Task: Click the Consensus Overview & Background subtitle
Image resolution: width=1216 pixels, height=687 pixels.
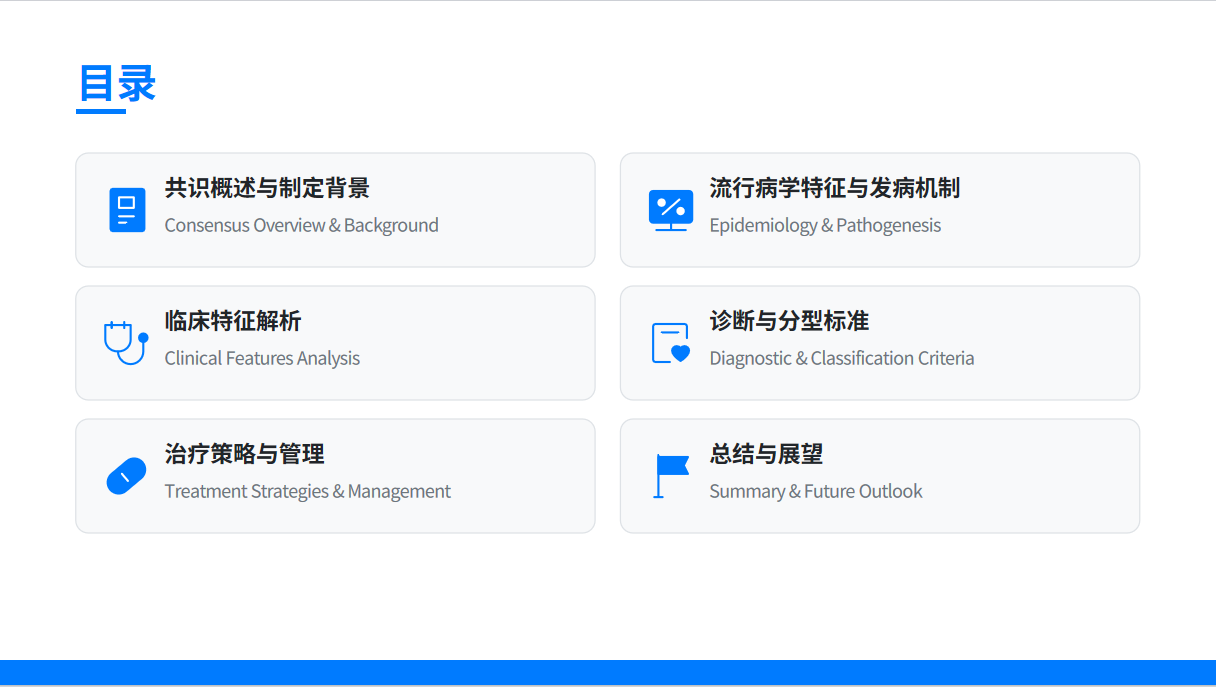Action: click(302, 225)
